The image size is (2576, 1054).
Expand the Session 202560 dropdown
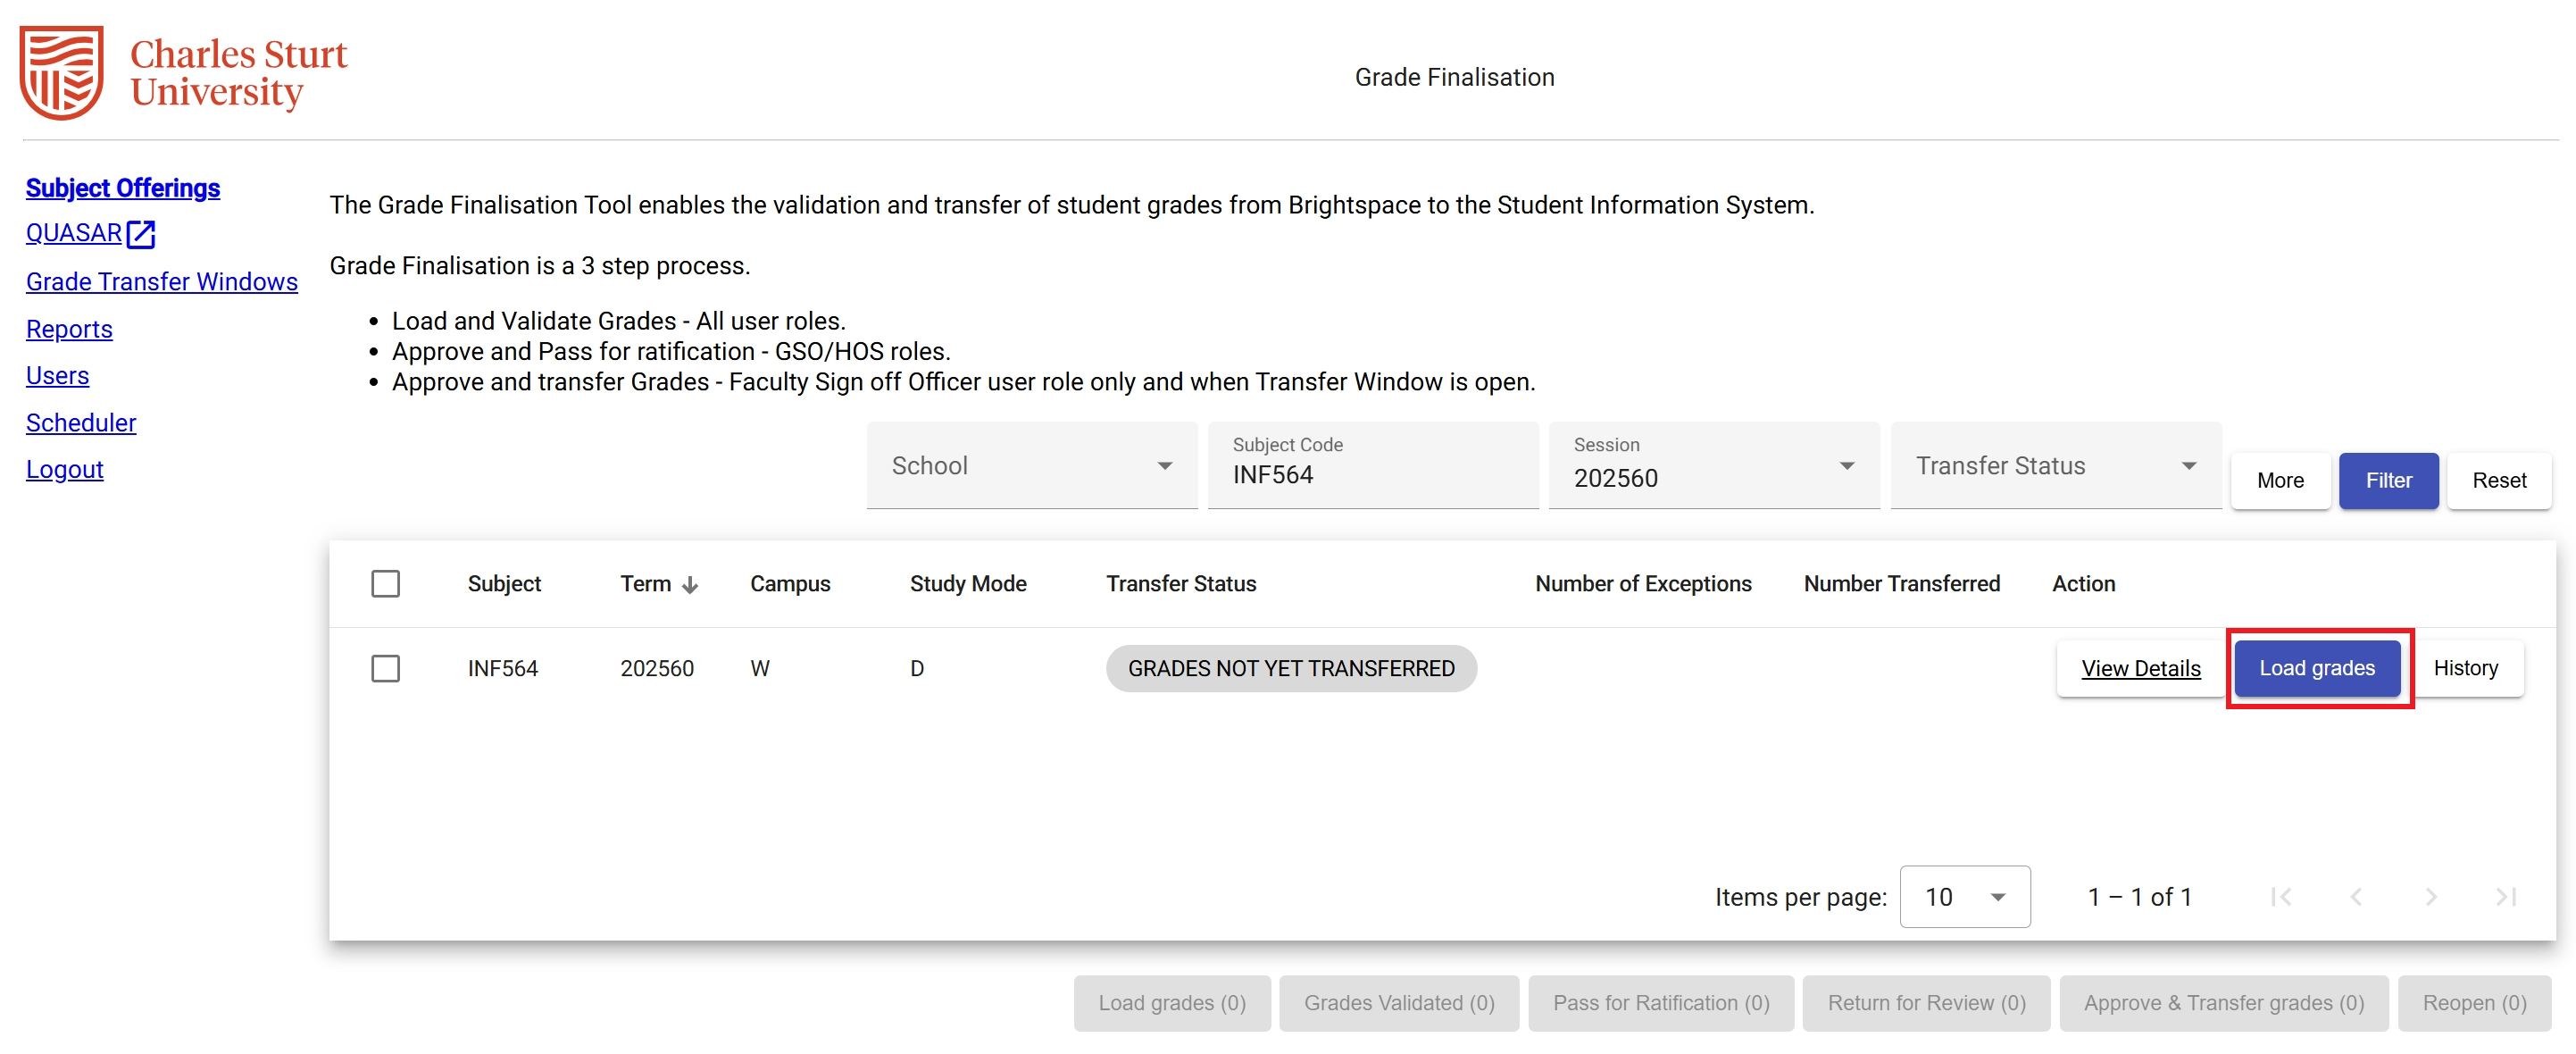[1714, 466]
